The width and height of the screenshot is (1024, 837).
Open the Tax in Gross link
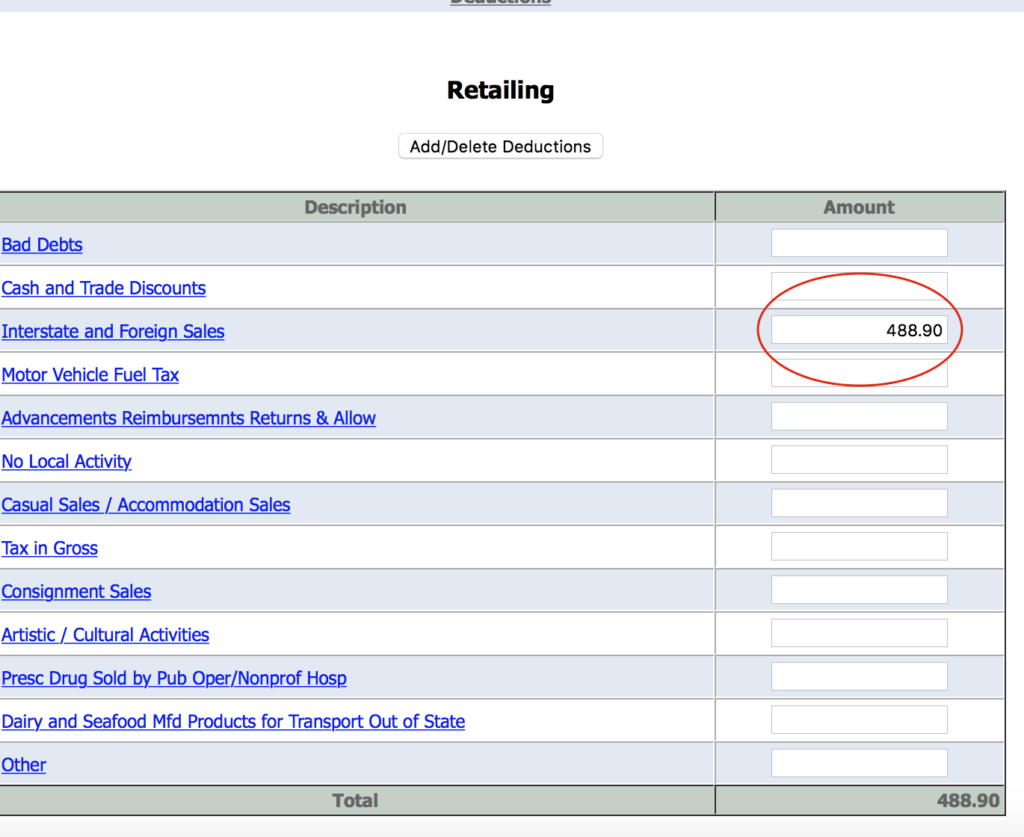click(49, 548)
